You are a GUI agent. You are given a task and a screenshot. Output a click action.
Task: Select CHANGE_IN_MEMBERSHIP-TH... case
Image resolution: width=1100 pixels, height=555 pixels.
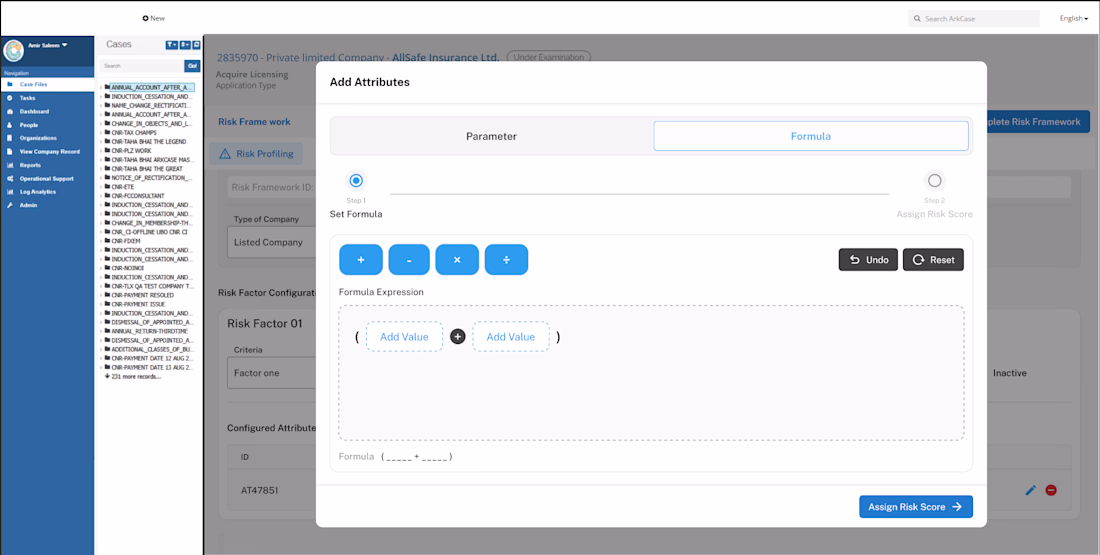[x=151, y=222]
